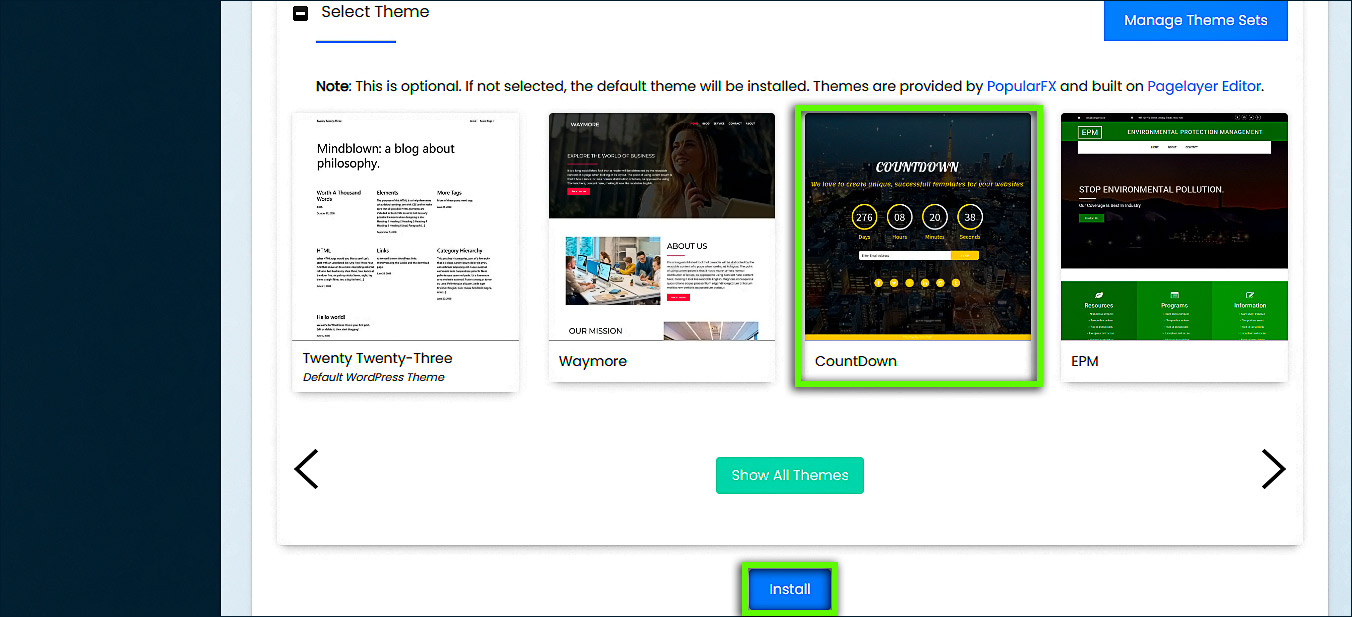Screen dimensions: 1352x617
Task: Collapse the Select Theme section minus icon
Action: pos(300,14)
